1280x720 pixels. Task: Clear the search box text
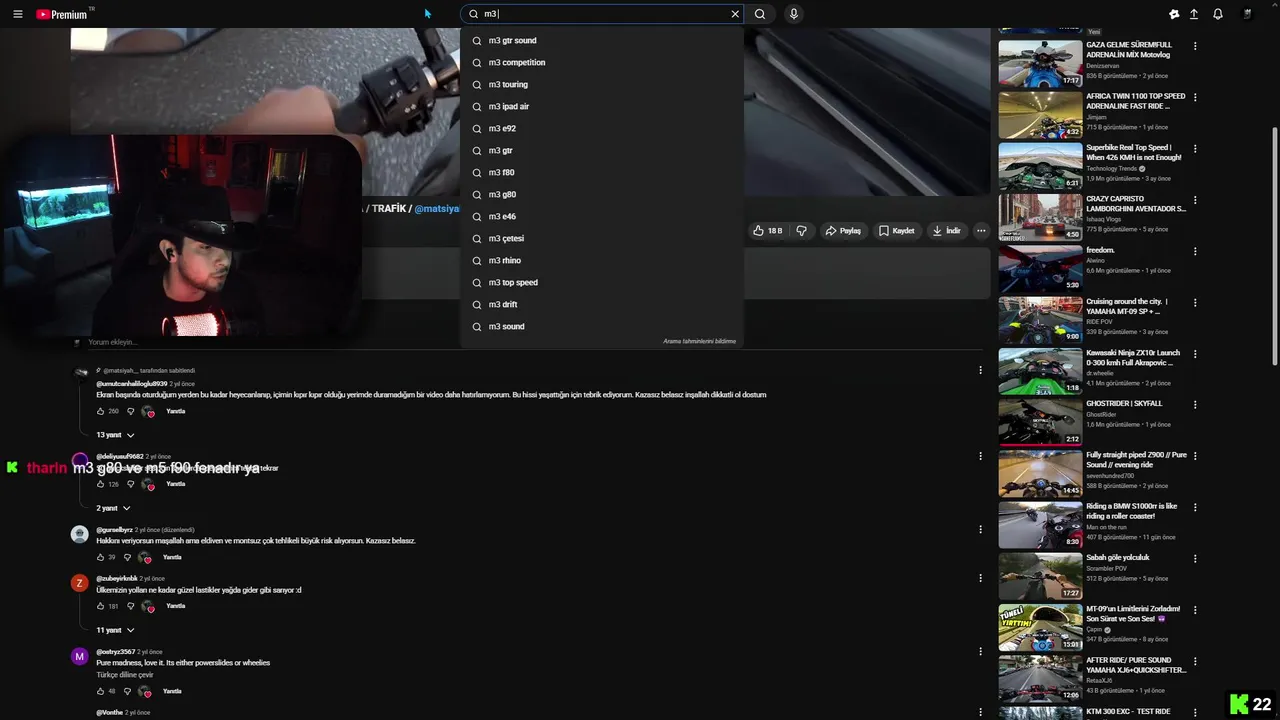[x=735, y=14]
